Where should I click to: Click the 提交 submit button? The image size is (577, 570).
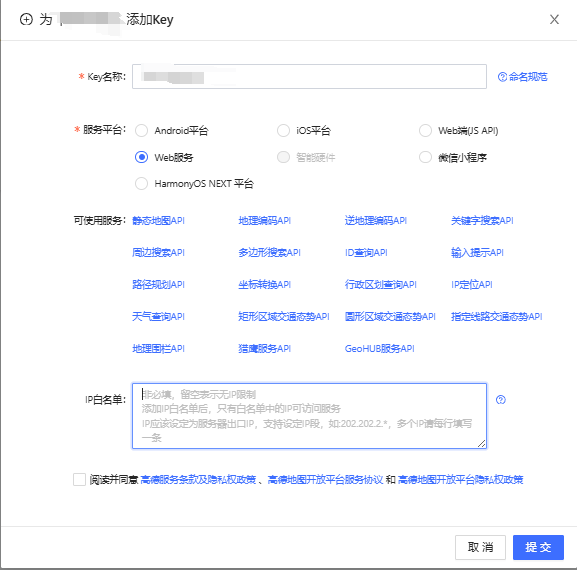(538, 547)
